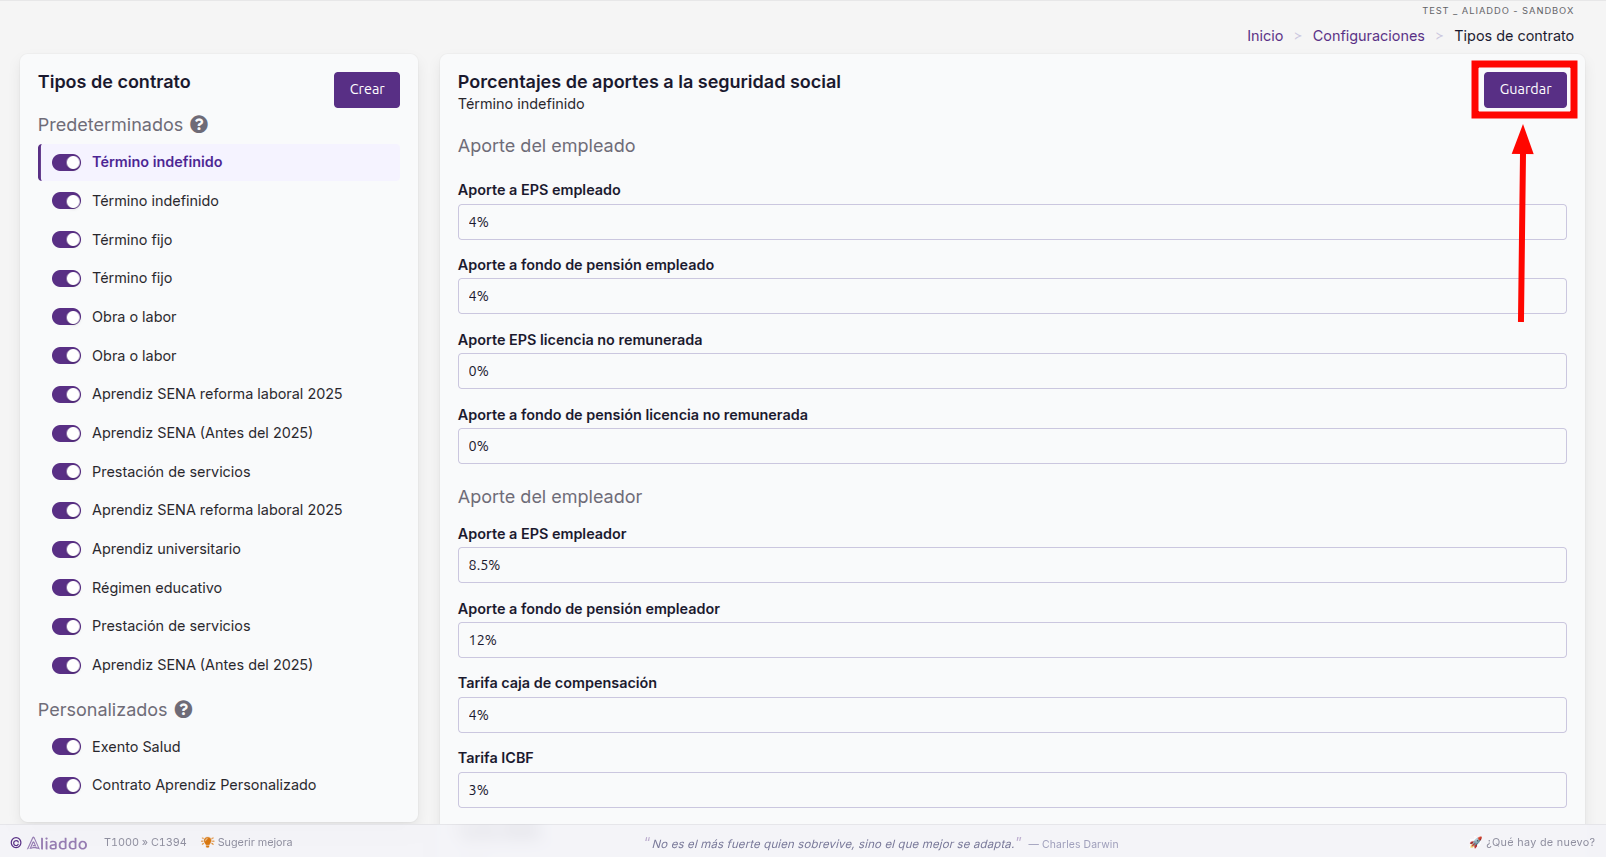Open the Sugerir mejora link
1606x857 pixels.
click(x=255, y=842)
